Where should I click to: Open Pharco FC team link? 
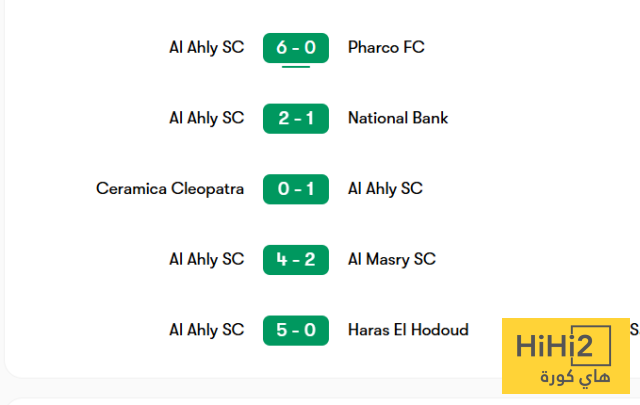[386, 47]
